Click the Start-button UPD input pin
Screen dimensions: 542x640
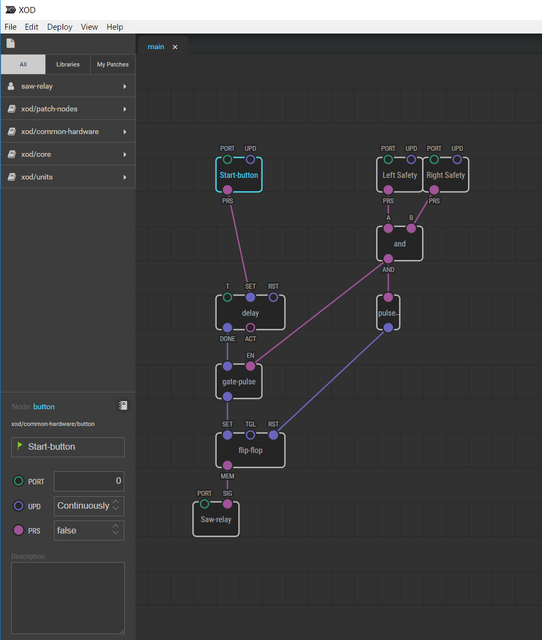(250, 160)
